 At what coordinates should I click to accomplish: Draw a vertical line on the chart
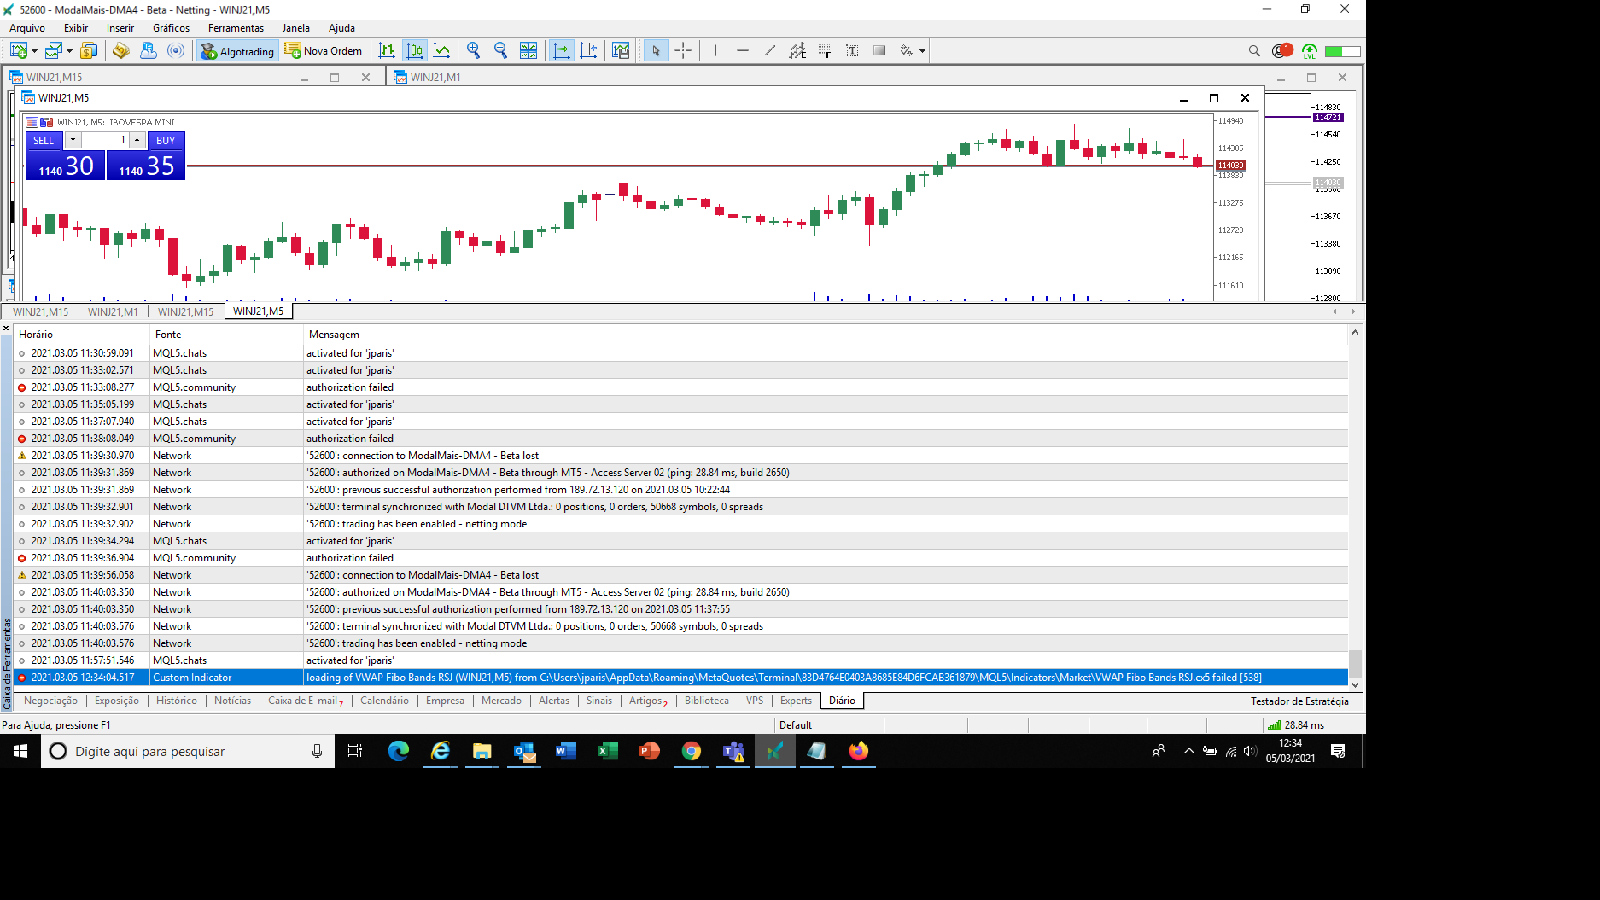[715, 51]
